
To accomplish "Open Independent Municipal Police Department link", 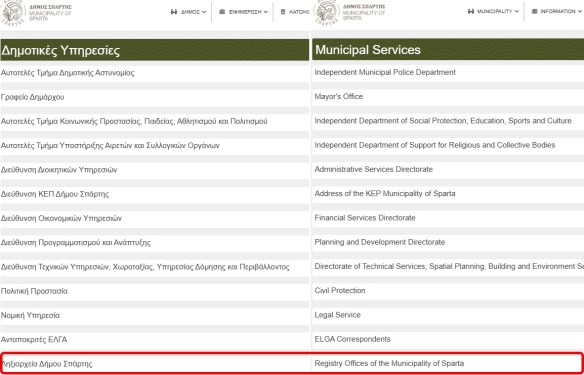I will [385, 72].
